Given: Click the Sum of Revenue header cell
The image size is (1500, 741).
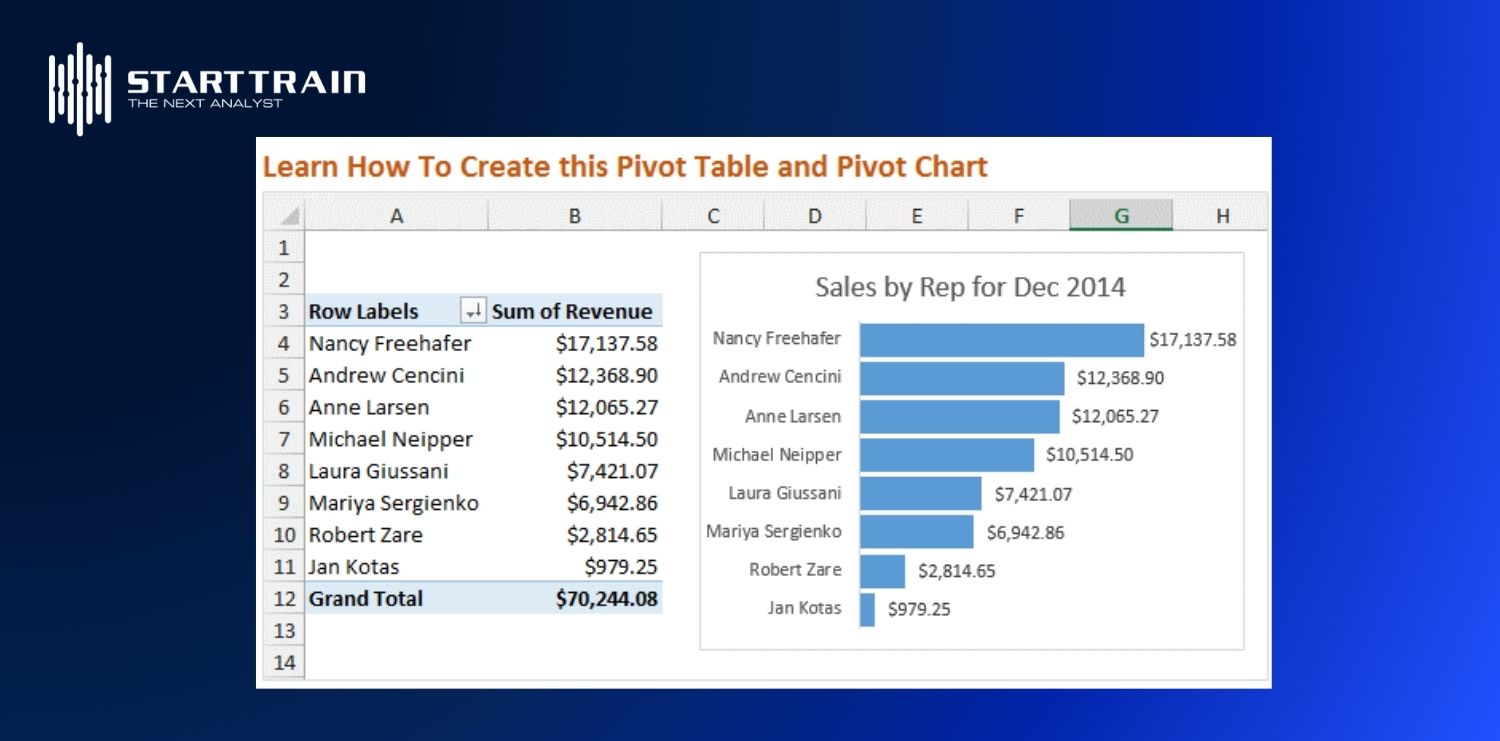Looking at the screenshot, I should click(572, 311).
